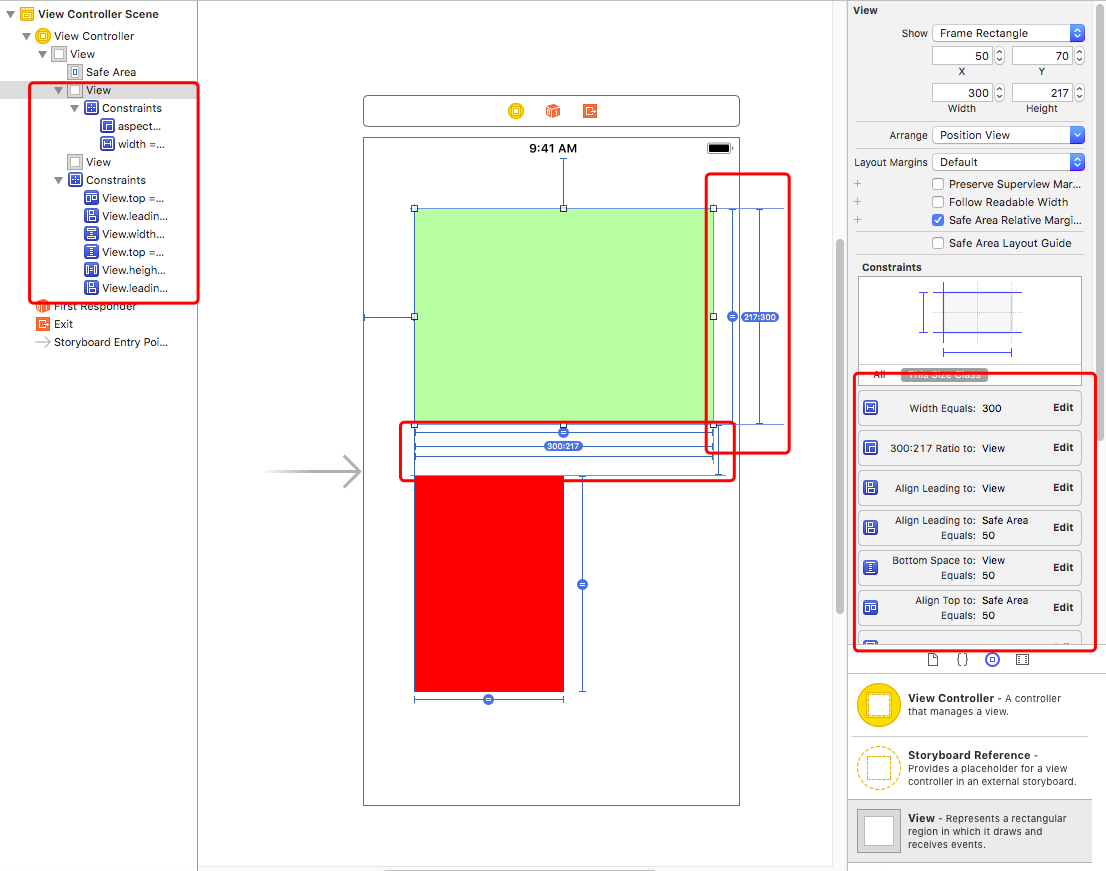
Task: Click orange First Responder cube in scene dock
Action: point(553,111)
